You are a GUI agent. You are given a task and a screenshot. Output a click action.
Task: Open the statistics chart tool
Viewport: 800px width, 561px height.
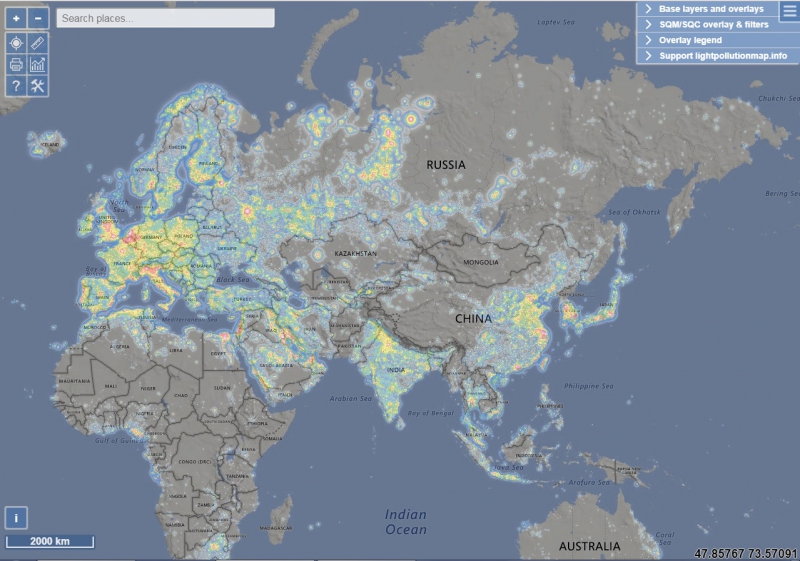38,65
